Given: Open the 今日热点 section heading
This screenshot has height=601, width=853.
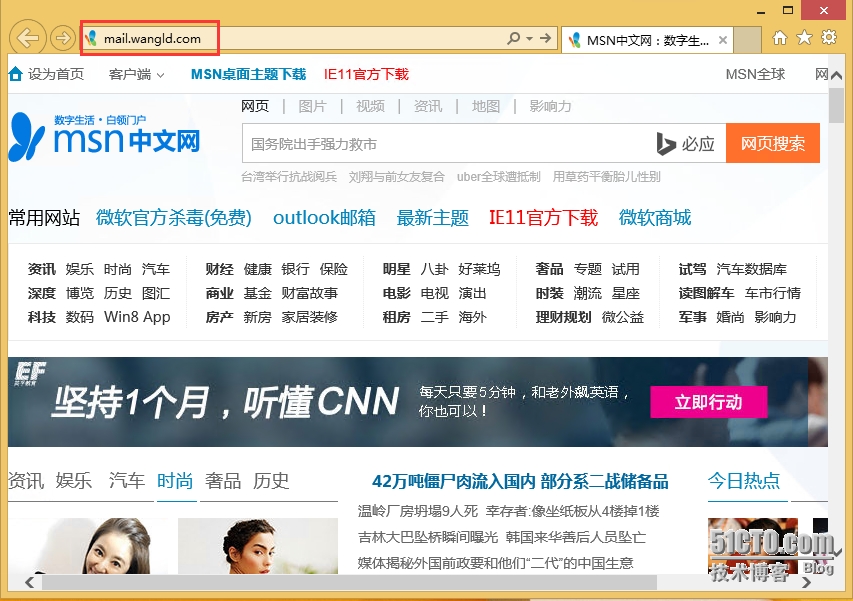Looking at the screenshot, I should pos(744,481).
